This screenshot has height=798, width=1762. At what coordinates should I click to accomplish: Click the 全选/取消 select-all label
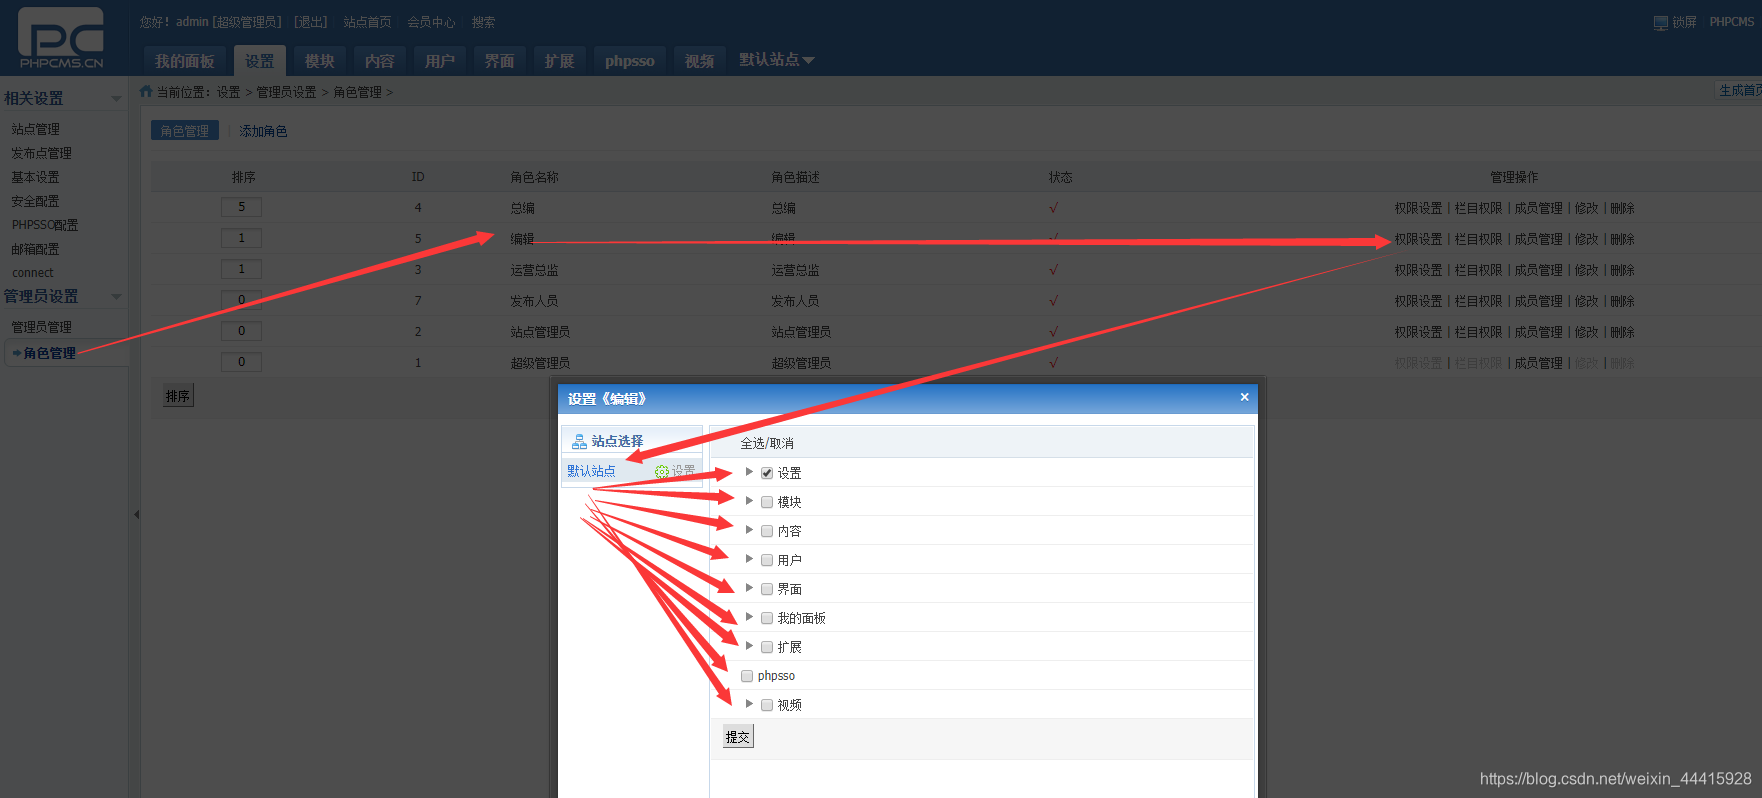click(x=767, y=443)
